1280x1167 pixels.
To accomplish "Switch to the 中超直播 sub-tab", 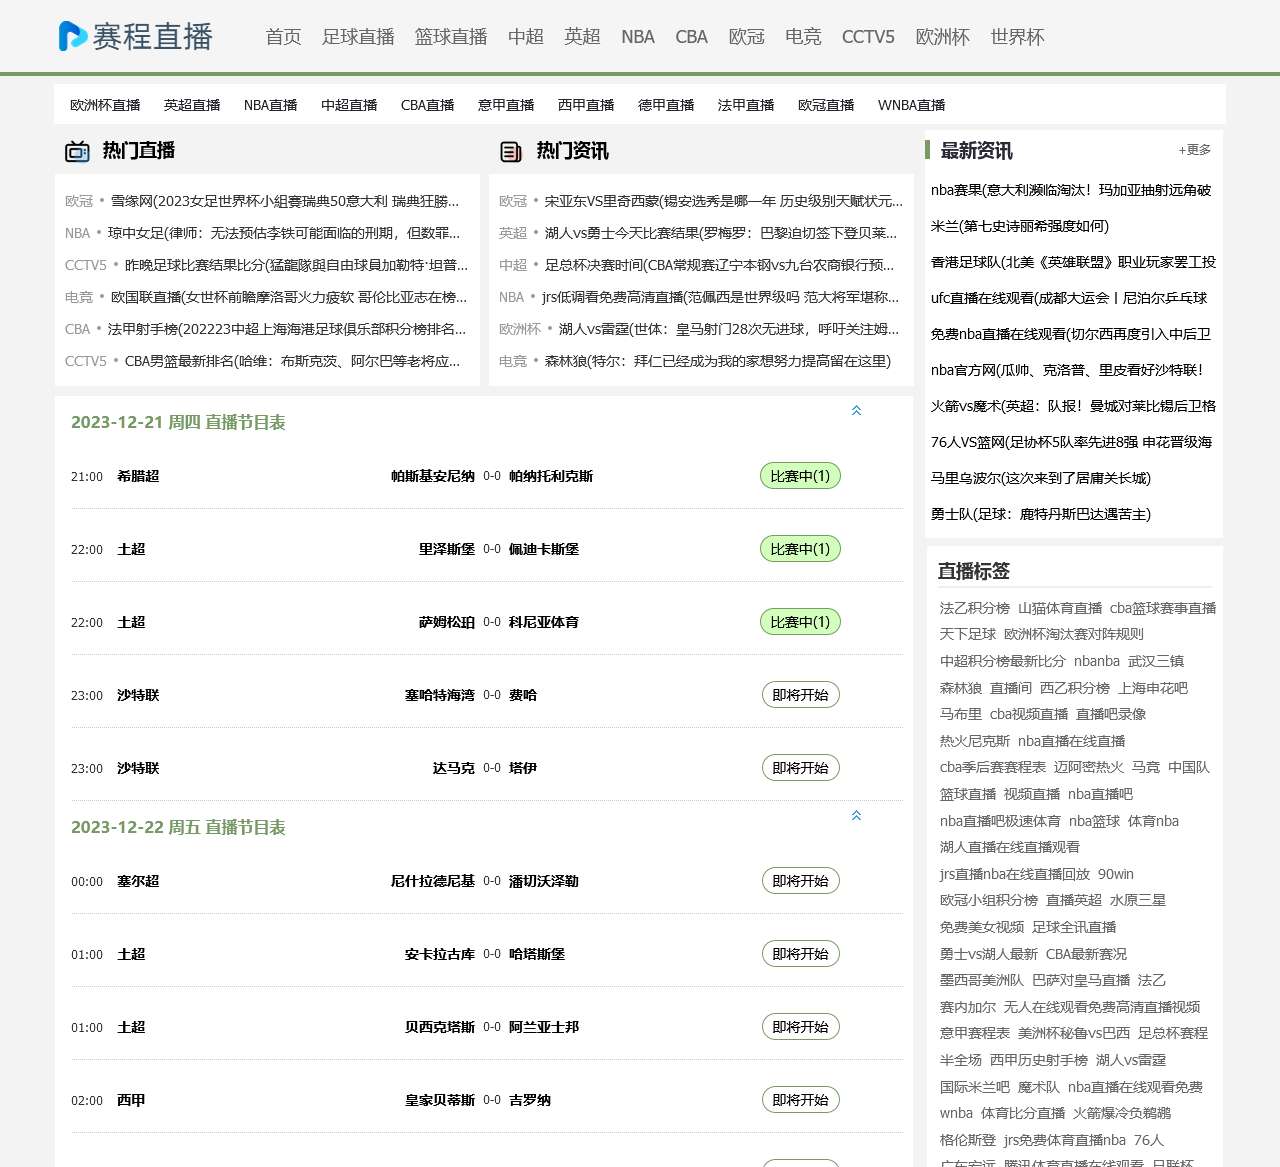I will pos(349,105).
